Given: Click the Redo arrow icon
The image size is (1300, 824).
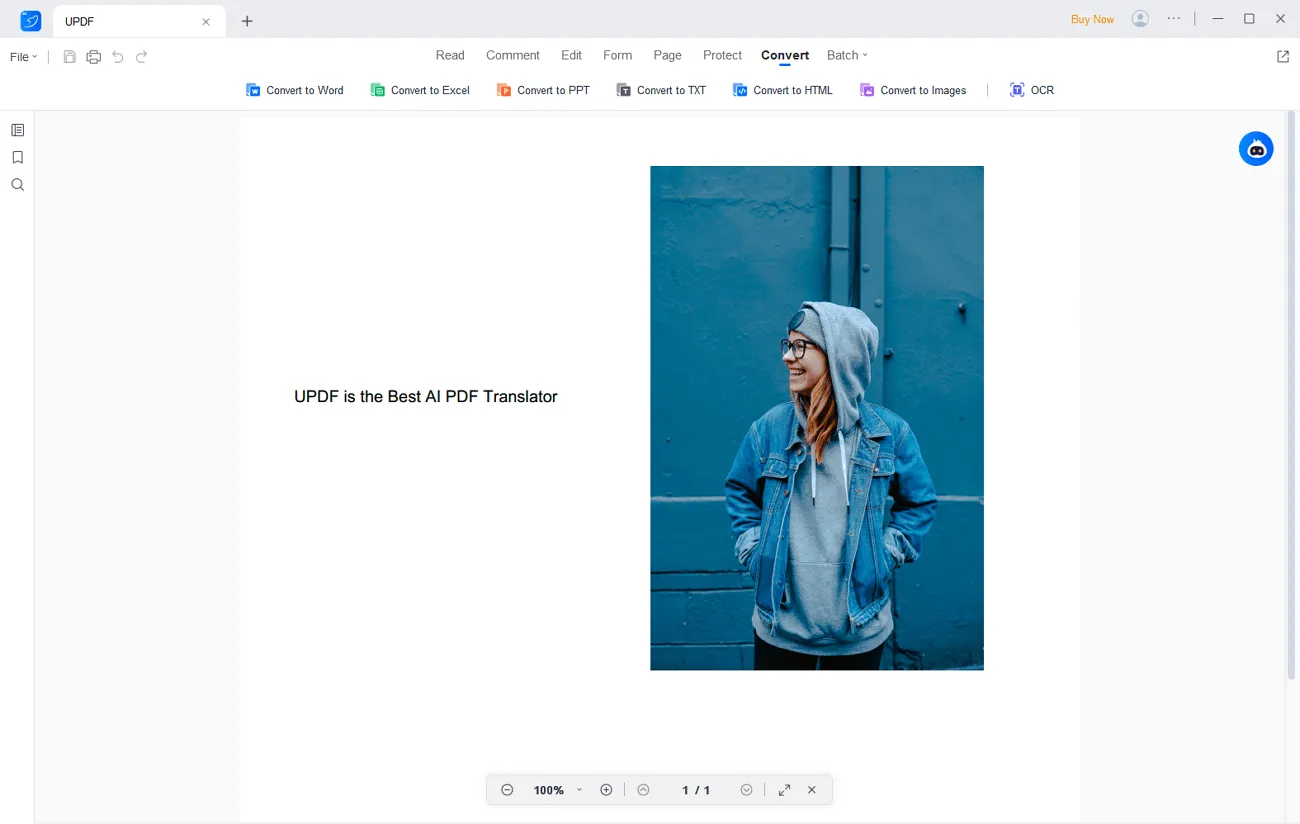Looking at the screenshot, I should coord(142,57).
